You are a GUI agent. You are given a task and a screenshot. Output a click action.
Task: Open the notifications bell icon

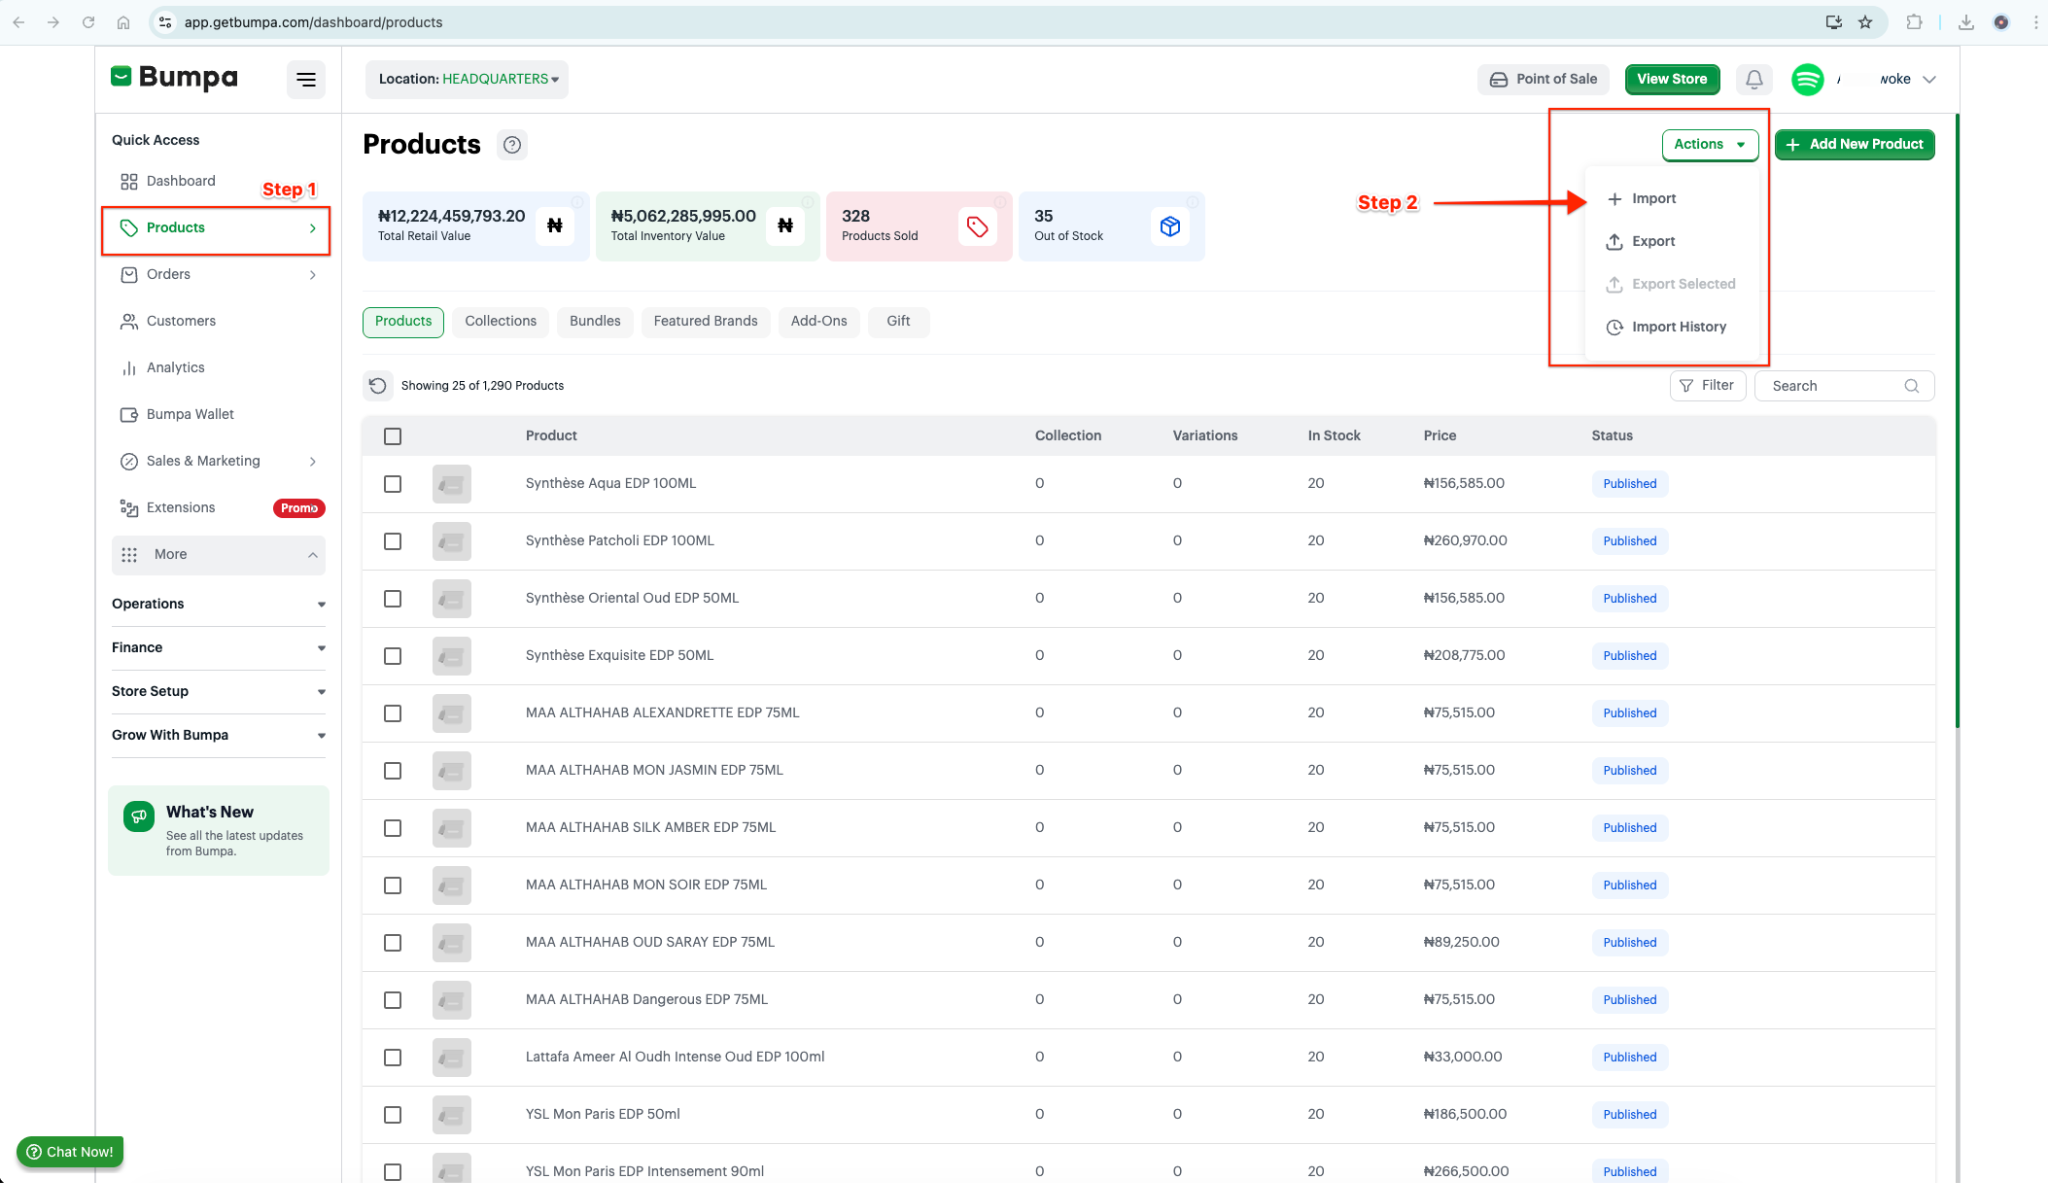[1754, 79]
